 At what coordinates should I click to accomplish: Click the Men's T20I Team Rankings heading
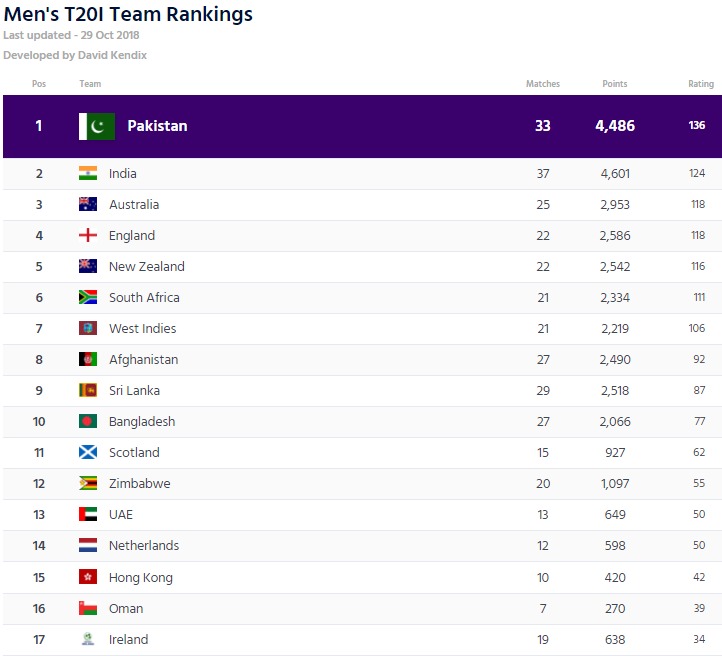128,15
